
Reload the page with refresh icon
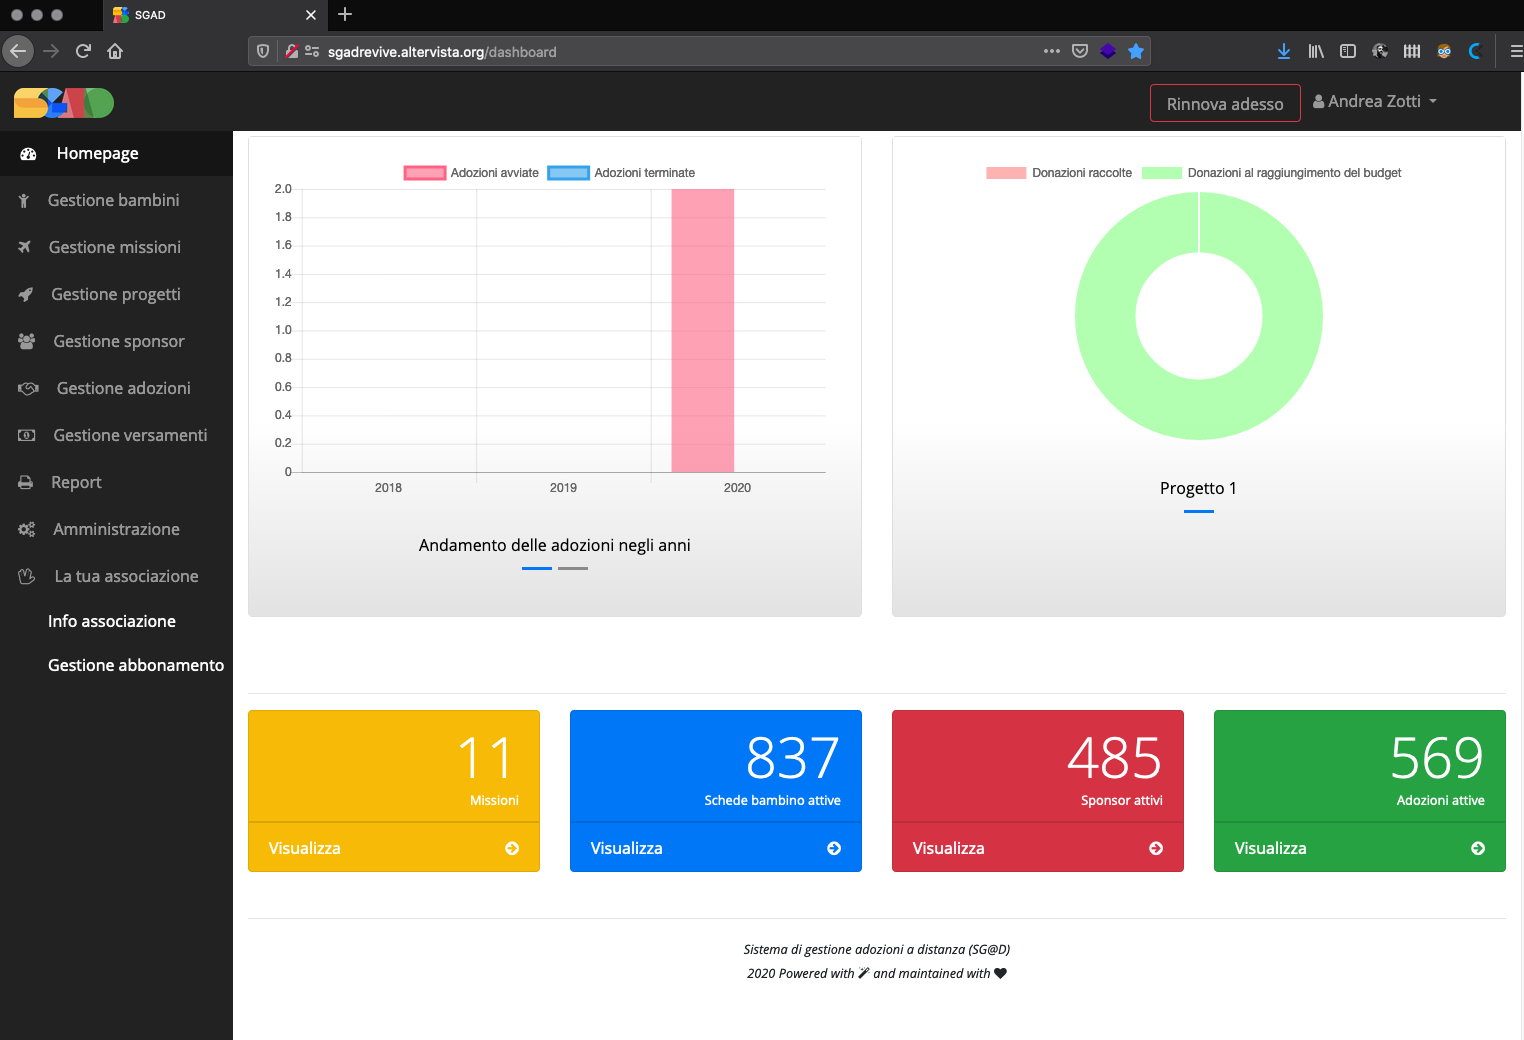(83, 51)
